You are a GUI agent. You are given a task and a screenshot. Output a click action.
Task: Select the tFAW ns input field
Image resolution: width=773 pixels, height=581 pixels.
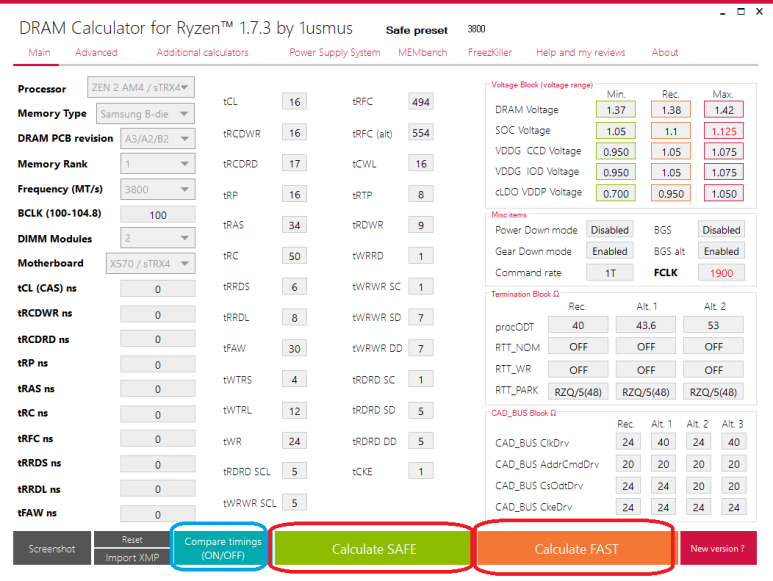pos(158,514)
